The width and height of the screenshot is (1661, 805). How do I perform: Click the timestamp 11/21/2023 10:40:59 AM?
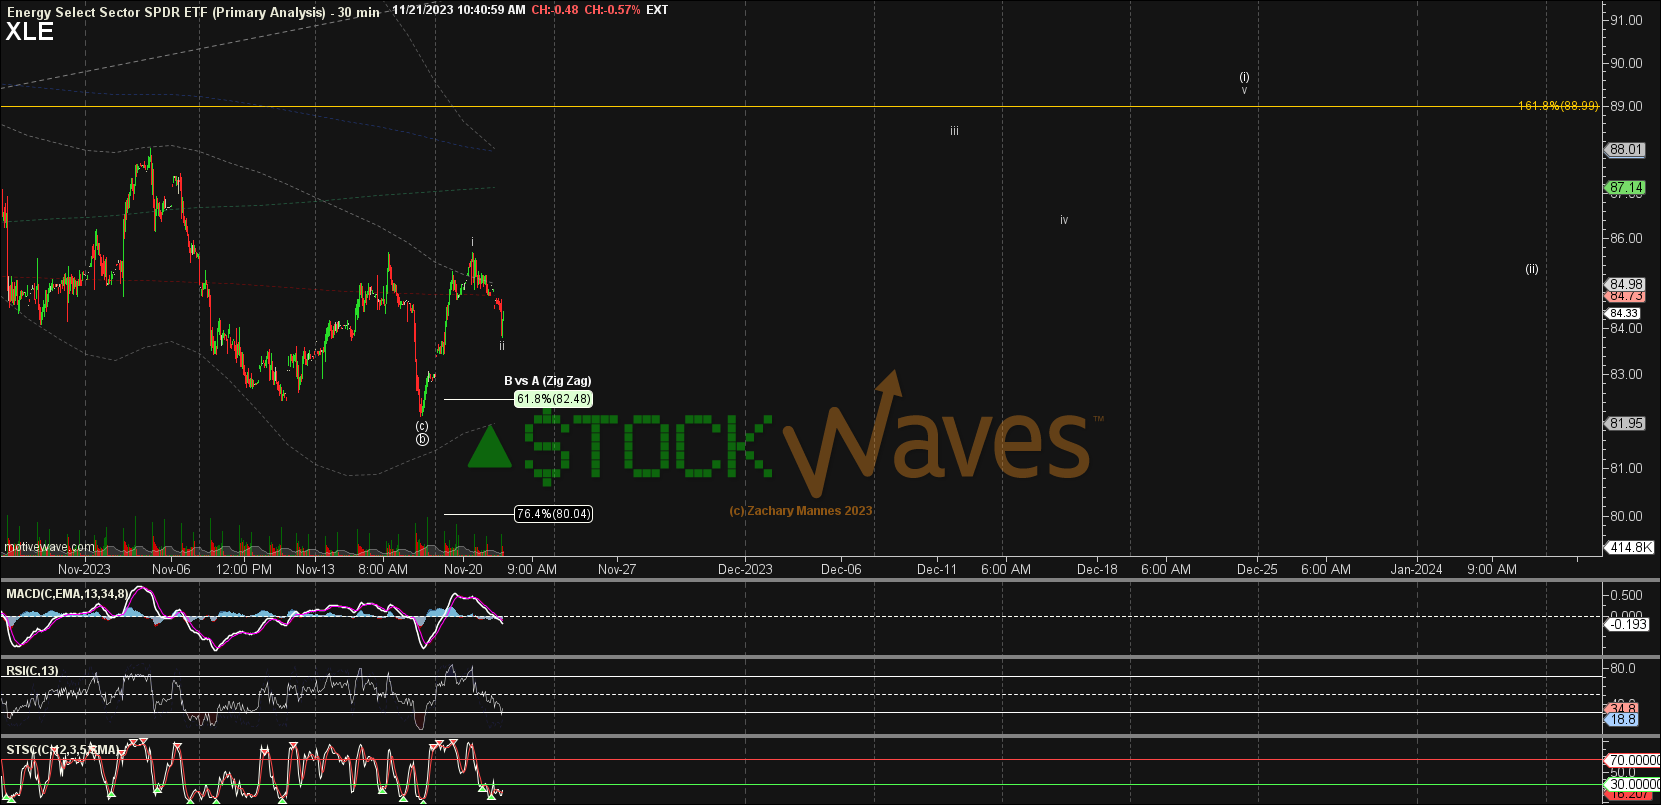point(458,10)
